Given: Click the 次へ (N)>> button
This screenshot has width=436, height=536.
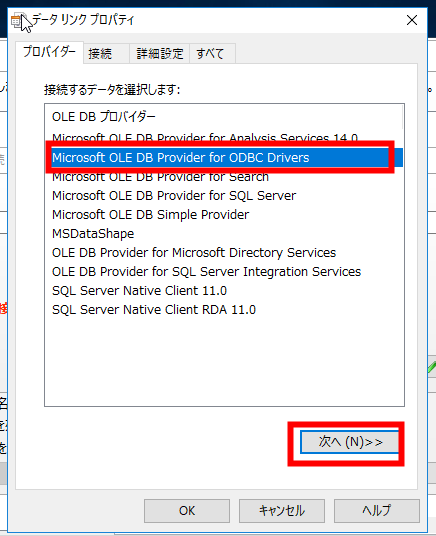Looking at the screenshot, I should (x=349, y=442).
